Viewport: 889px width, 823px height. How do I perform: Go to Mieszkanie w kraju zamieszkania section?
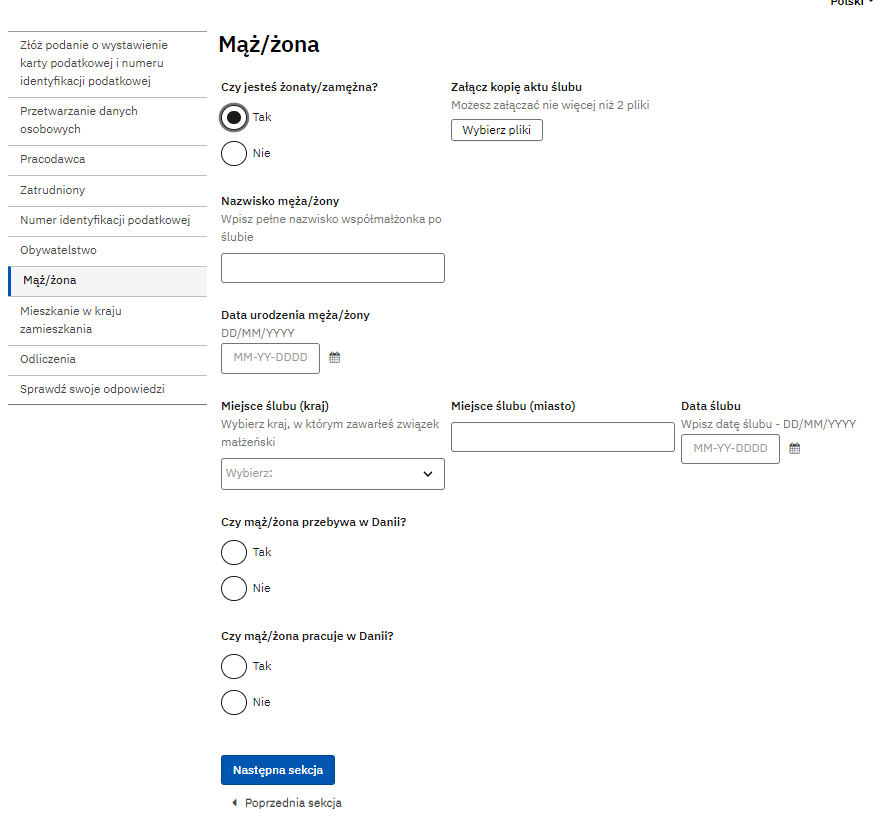(108, 320)
